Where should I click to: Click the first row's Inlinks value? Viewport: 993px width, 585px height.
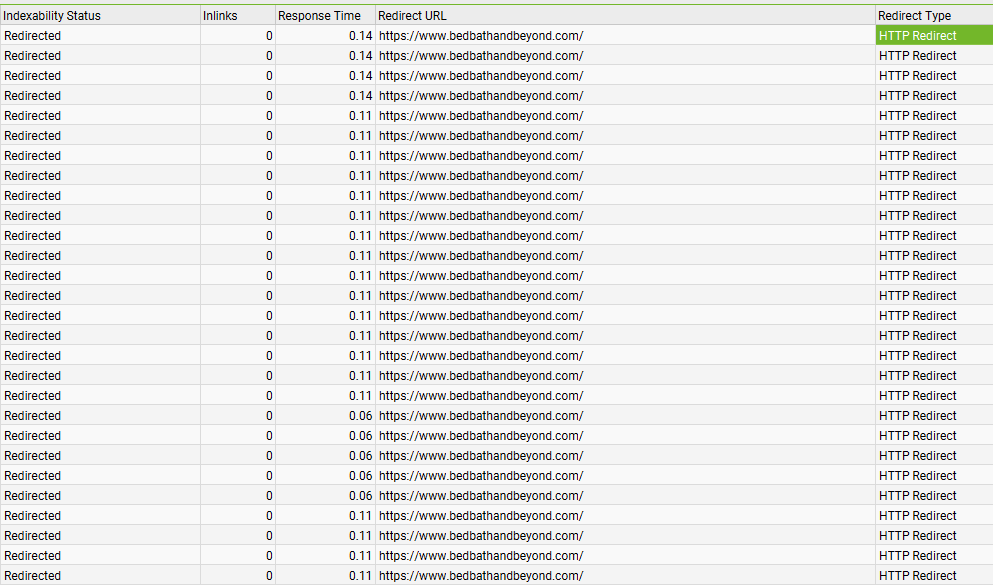tap(268, 36)
